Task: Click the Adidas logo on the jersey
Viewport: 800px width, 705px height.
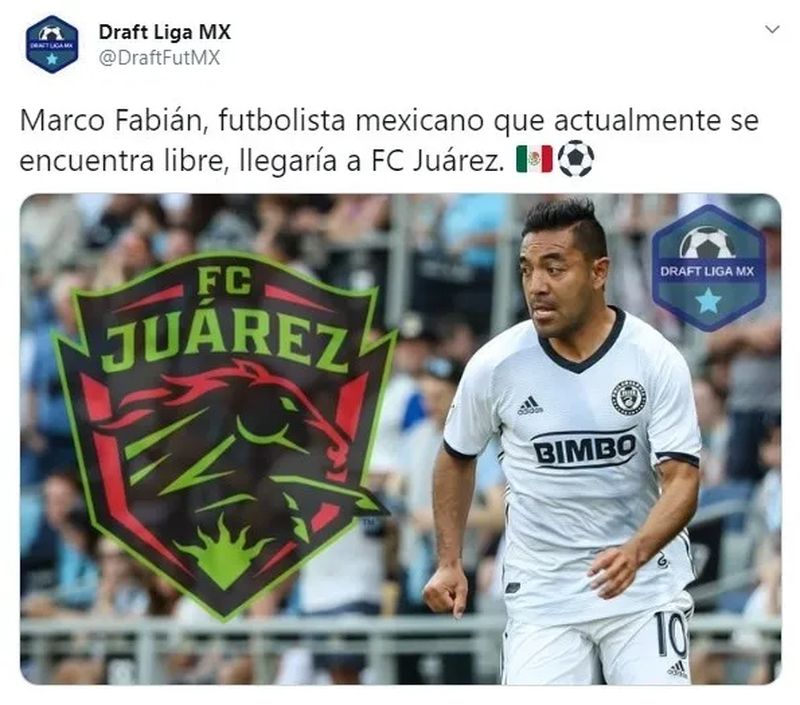Action: coord(531,406)
